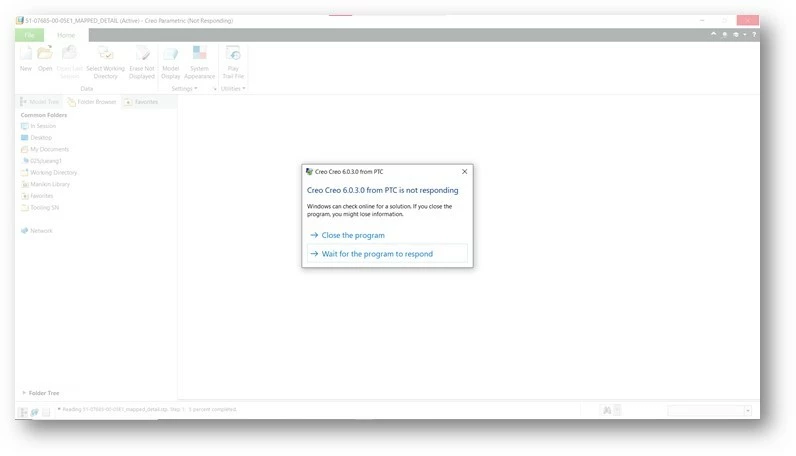Choose Wait for the program to respond

coord(387,253)
